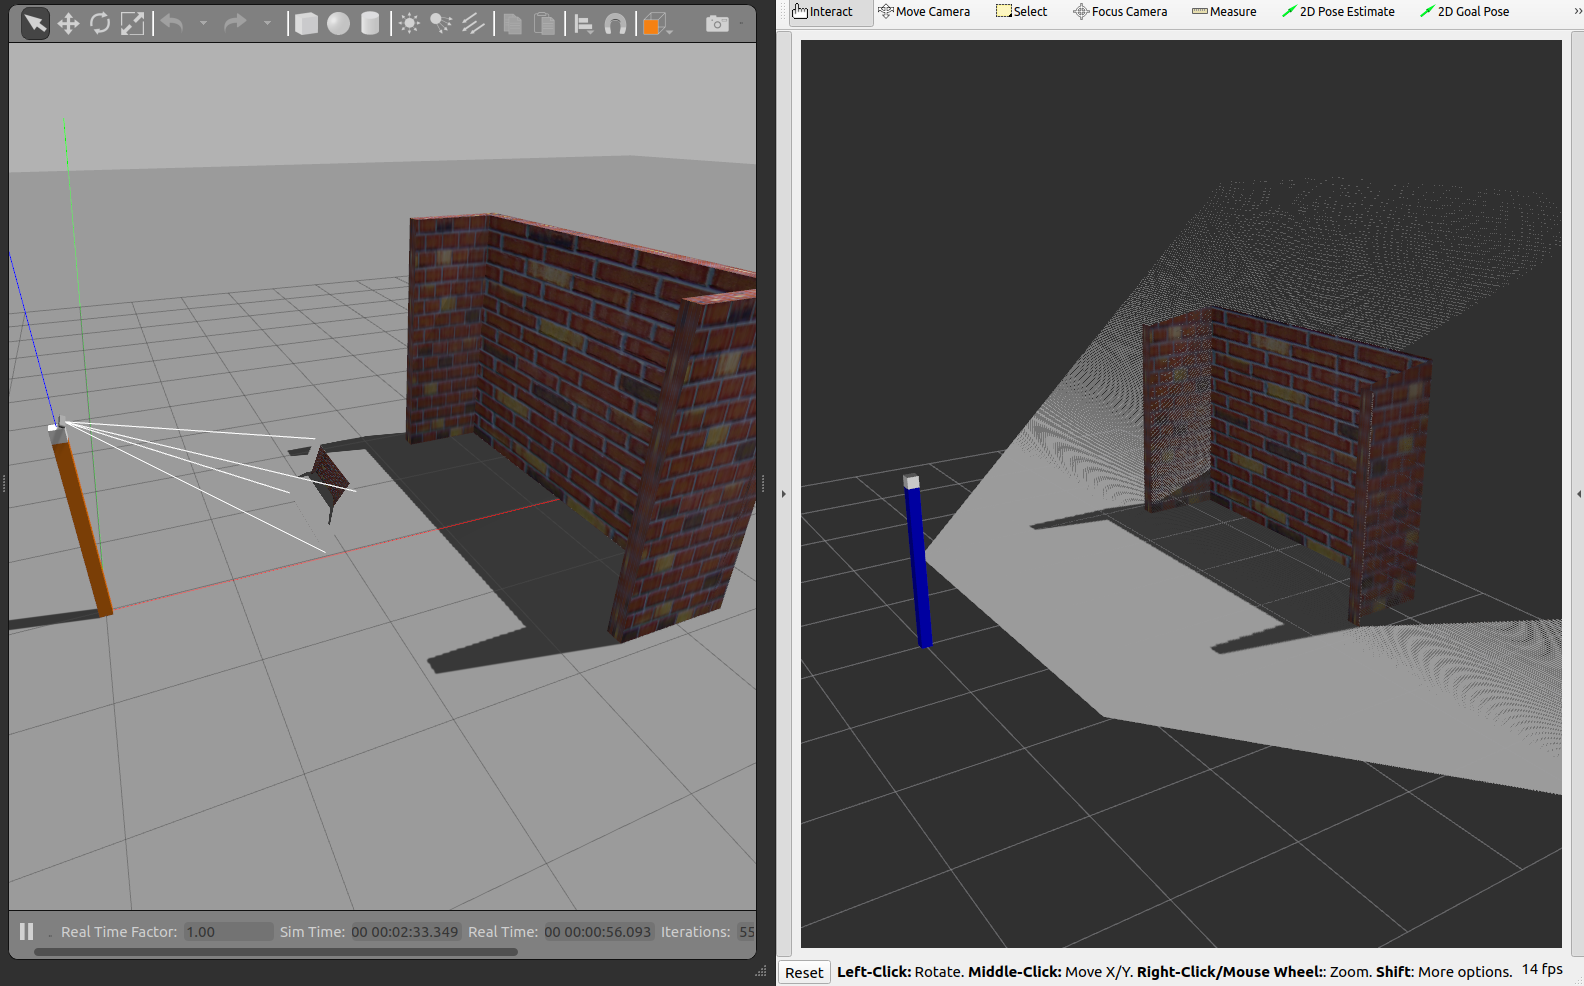This screenshot has height=986, width=1584.
Task: Insert a box shape in Gazebo
Action: [307, 23]
